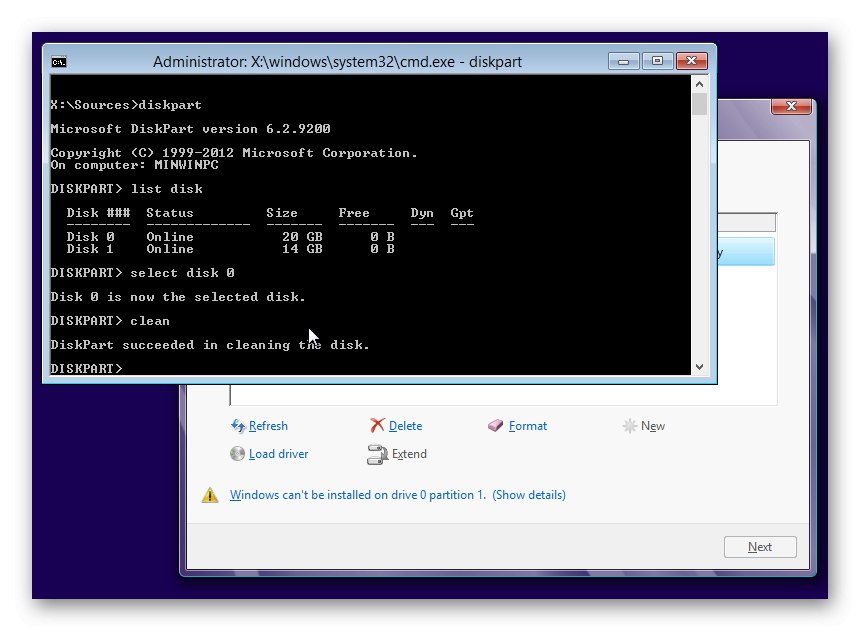Click the '14 GB' size value
The height and width of the screenshot is (631, 860).
click(x=302, y=249)
